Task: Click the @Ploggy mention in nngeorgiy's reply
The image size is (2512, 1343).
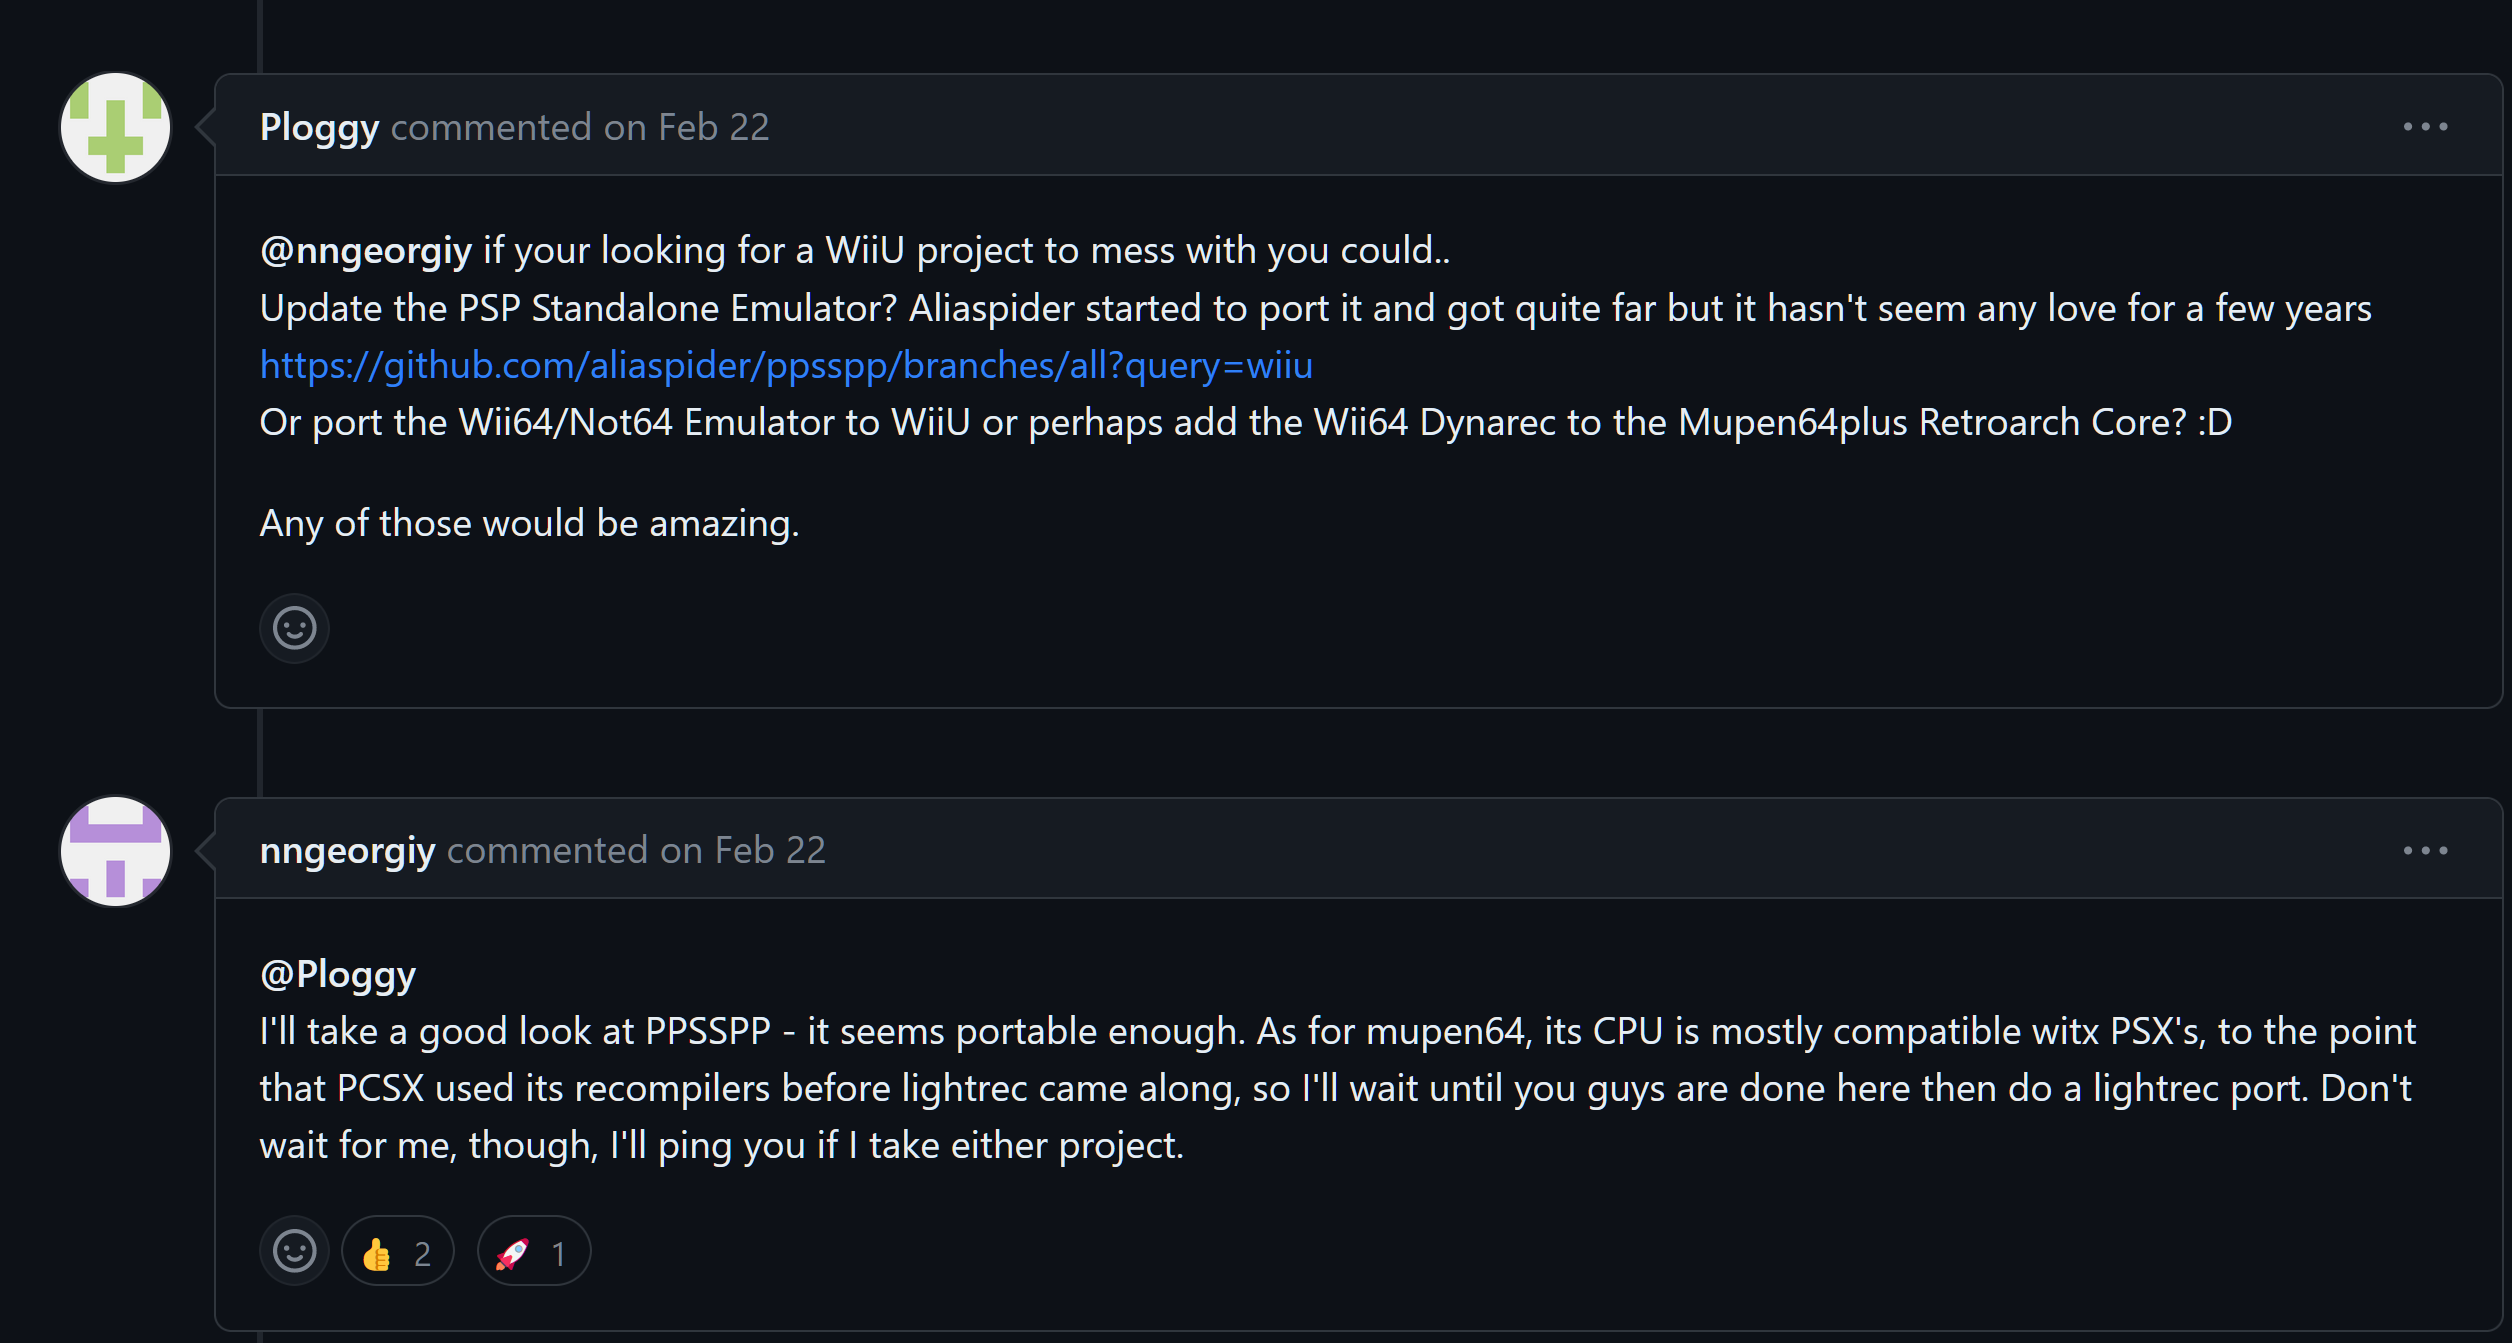Action: coord(337,974)
